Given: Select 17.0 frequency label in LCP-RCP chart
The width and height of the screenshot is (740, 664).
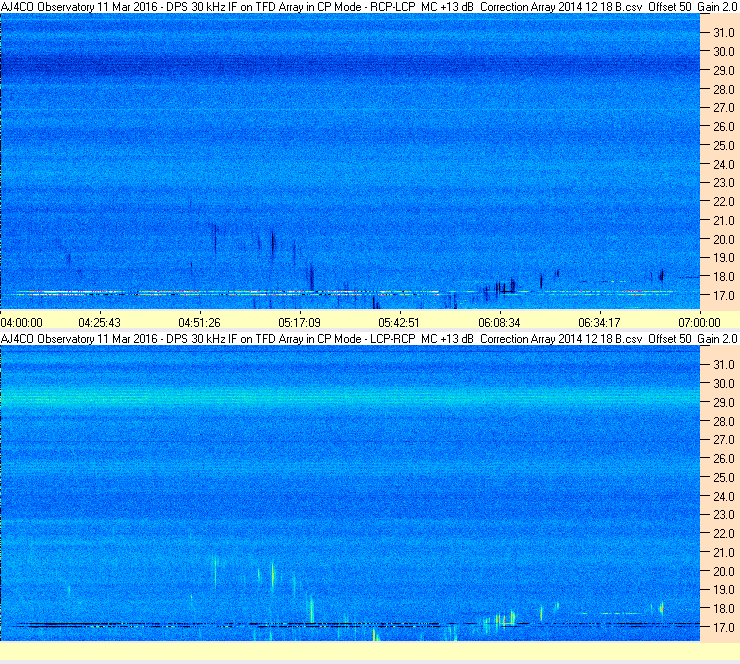Looking at the screenshot, I should pos(723,628).
